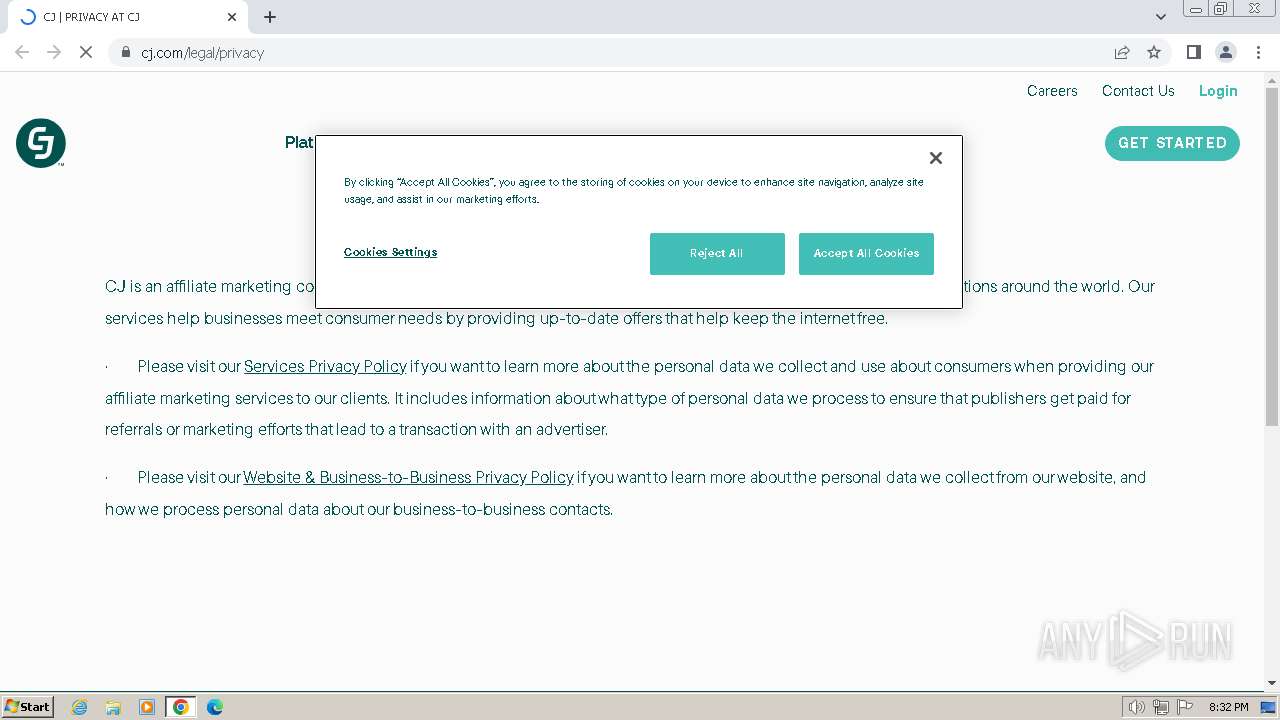Open File Explorer from taskbar
Image resolution: width=1280 pixels, height=720 pixels.
113,707
